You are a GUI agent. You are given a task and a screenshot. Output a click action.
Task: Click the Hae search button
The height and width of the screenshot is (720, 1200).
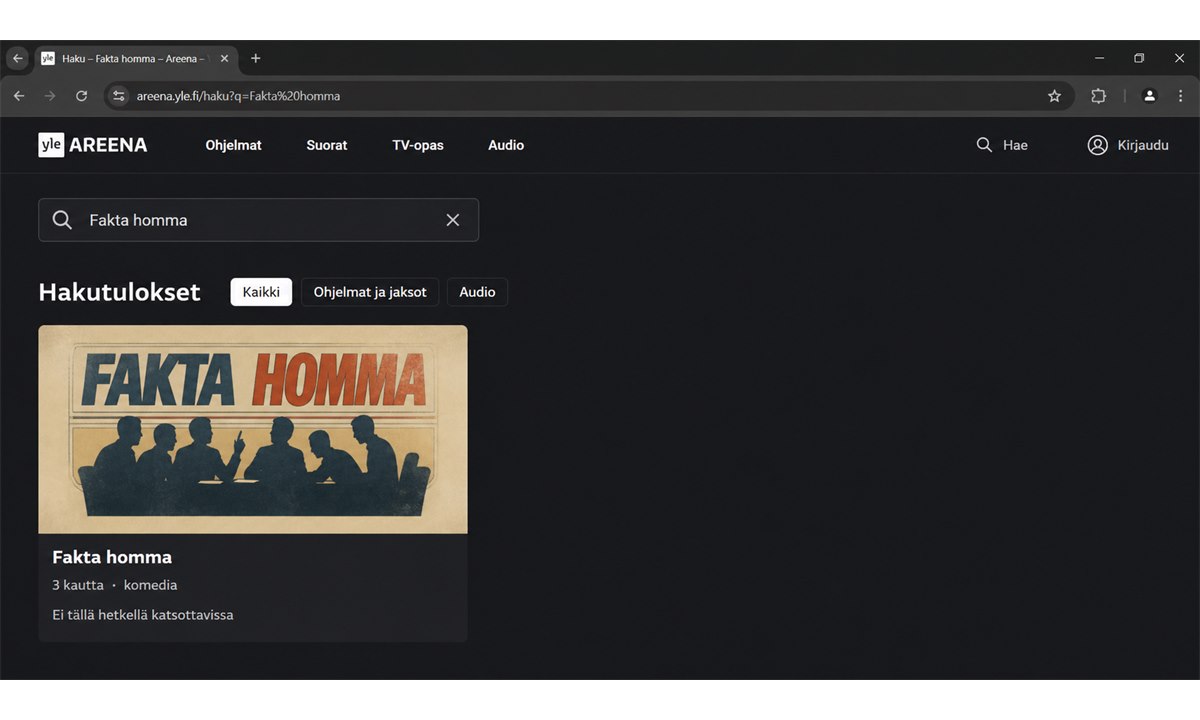(x=1002, y=145)
